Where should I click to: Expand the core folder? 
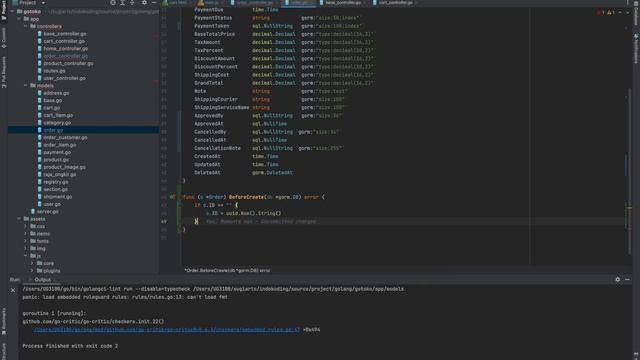pyautogui.click(x=32, y=263)
